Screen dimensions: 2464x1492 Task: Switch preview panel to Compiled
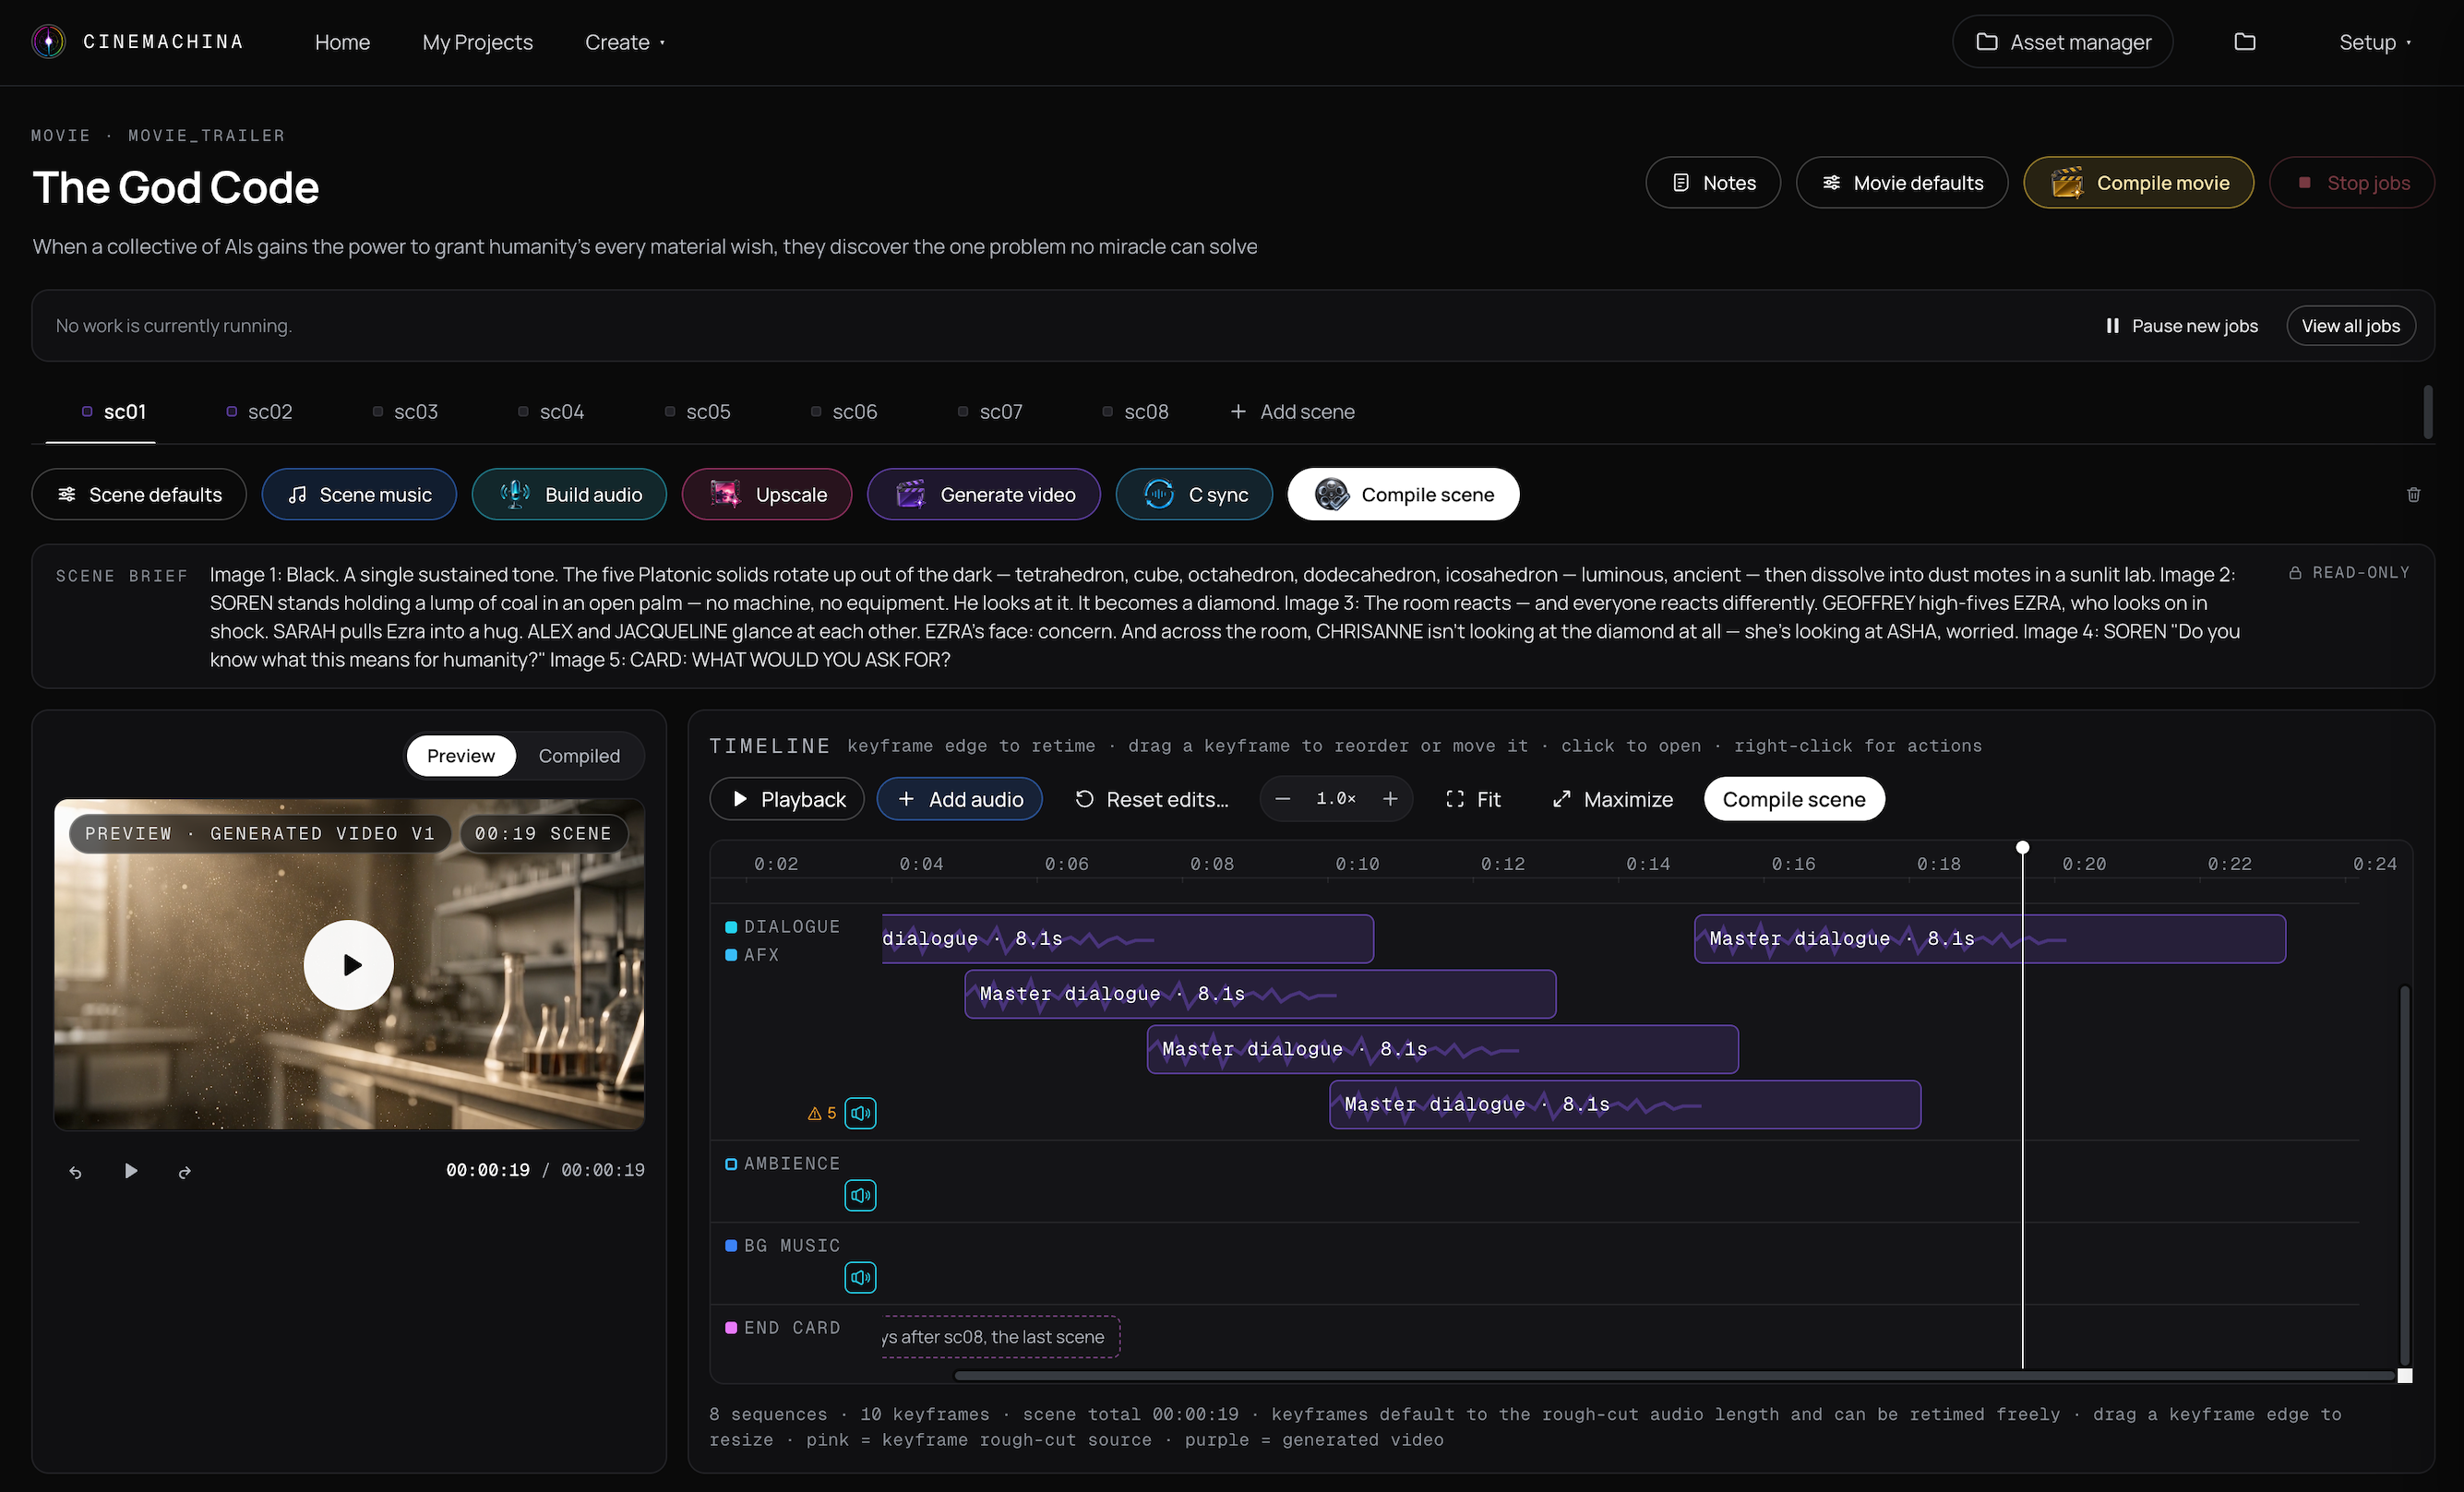point(579,756)
